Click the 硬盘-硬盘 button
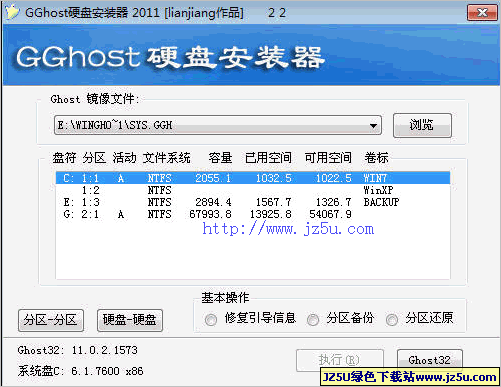This screenshot has width=501, height=387. click(x=130, y=320)
